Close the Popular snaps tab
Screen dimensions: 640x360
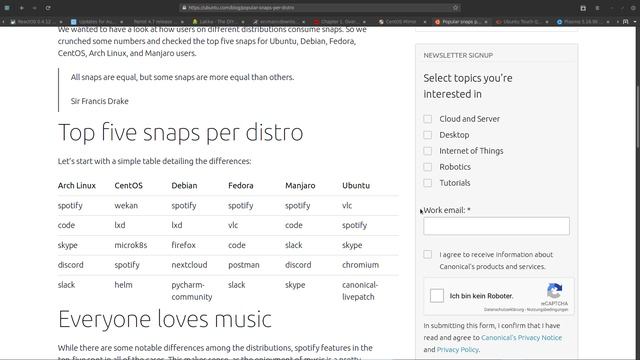tap(486, 22)
